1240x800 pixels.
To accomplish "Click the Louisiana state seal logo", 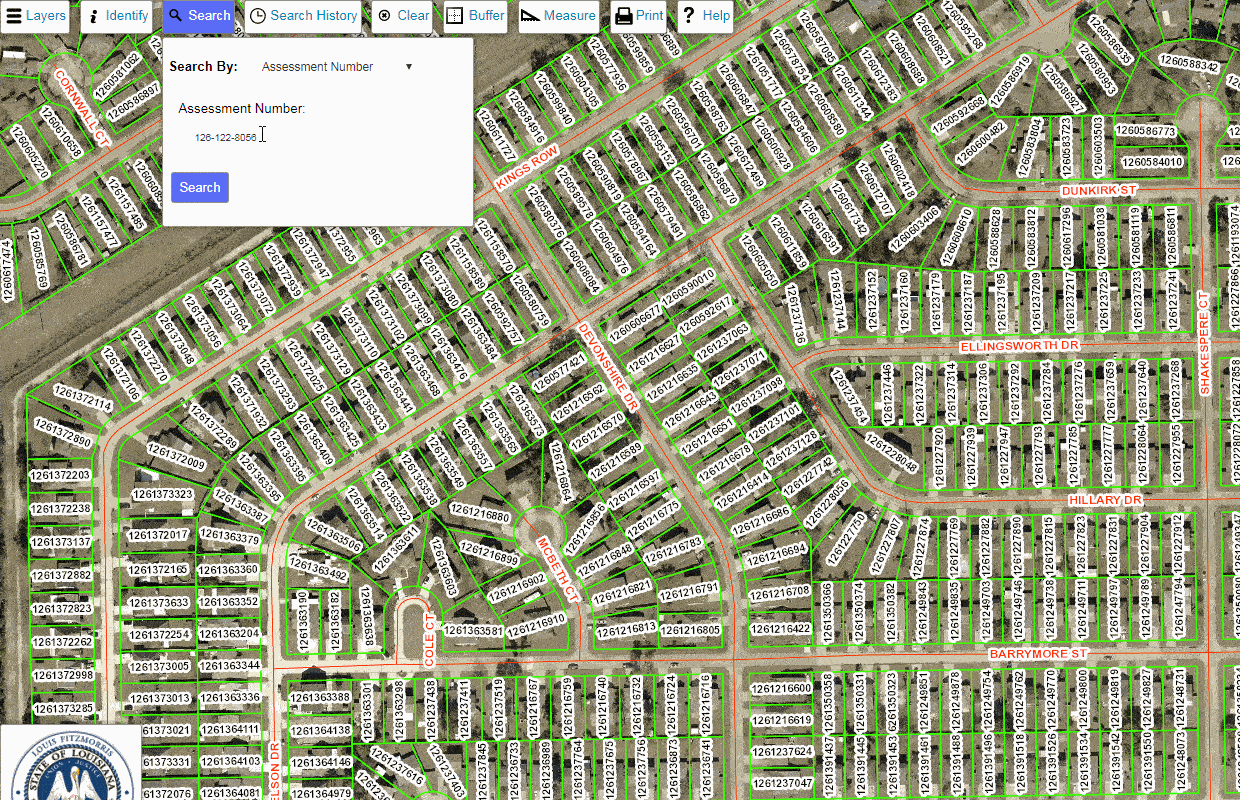I will click(x=71, y=763).
